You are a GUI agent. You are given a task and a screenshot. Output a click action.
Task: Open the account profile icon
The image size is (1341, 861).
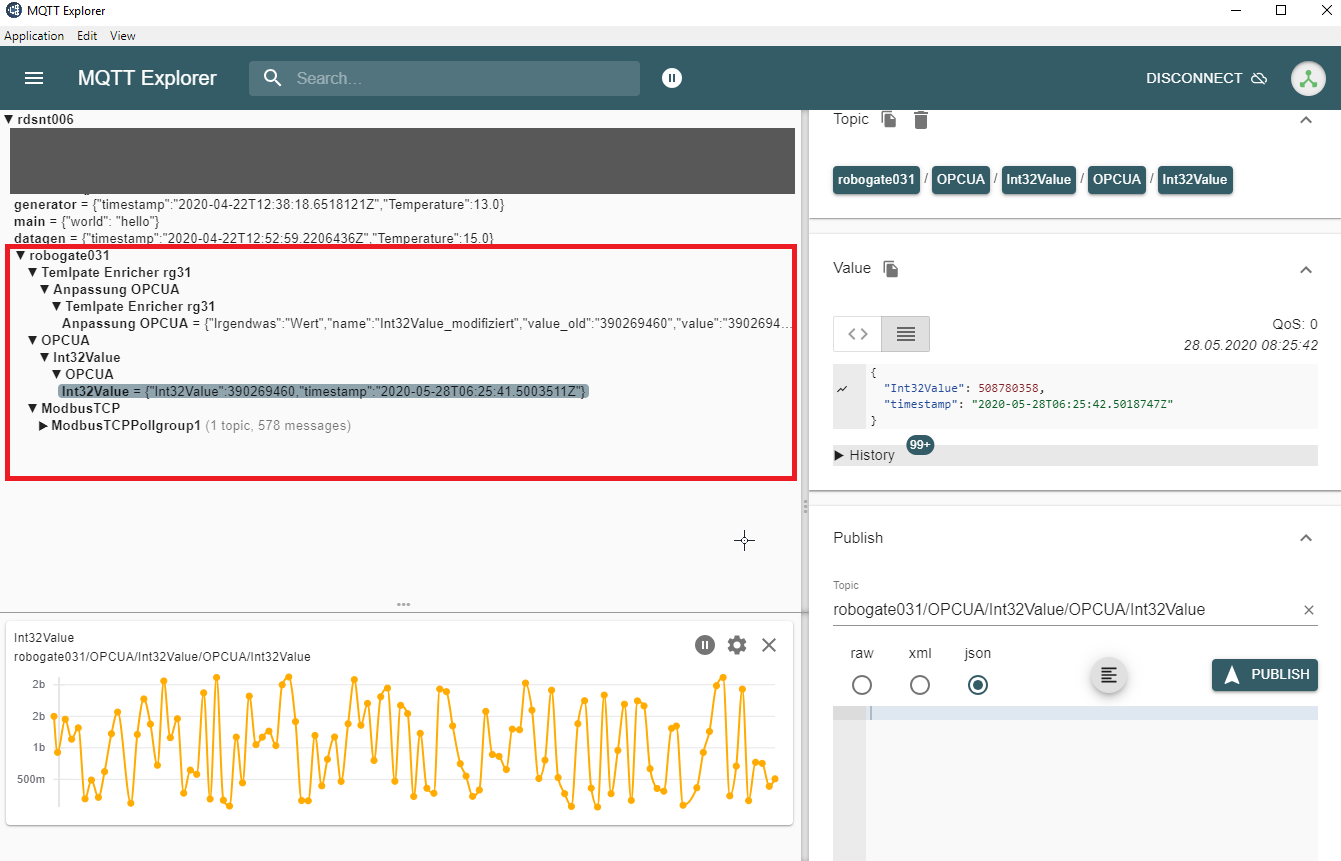pyautogui.click(x=1308, y=78)
